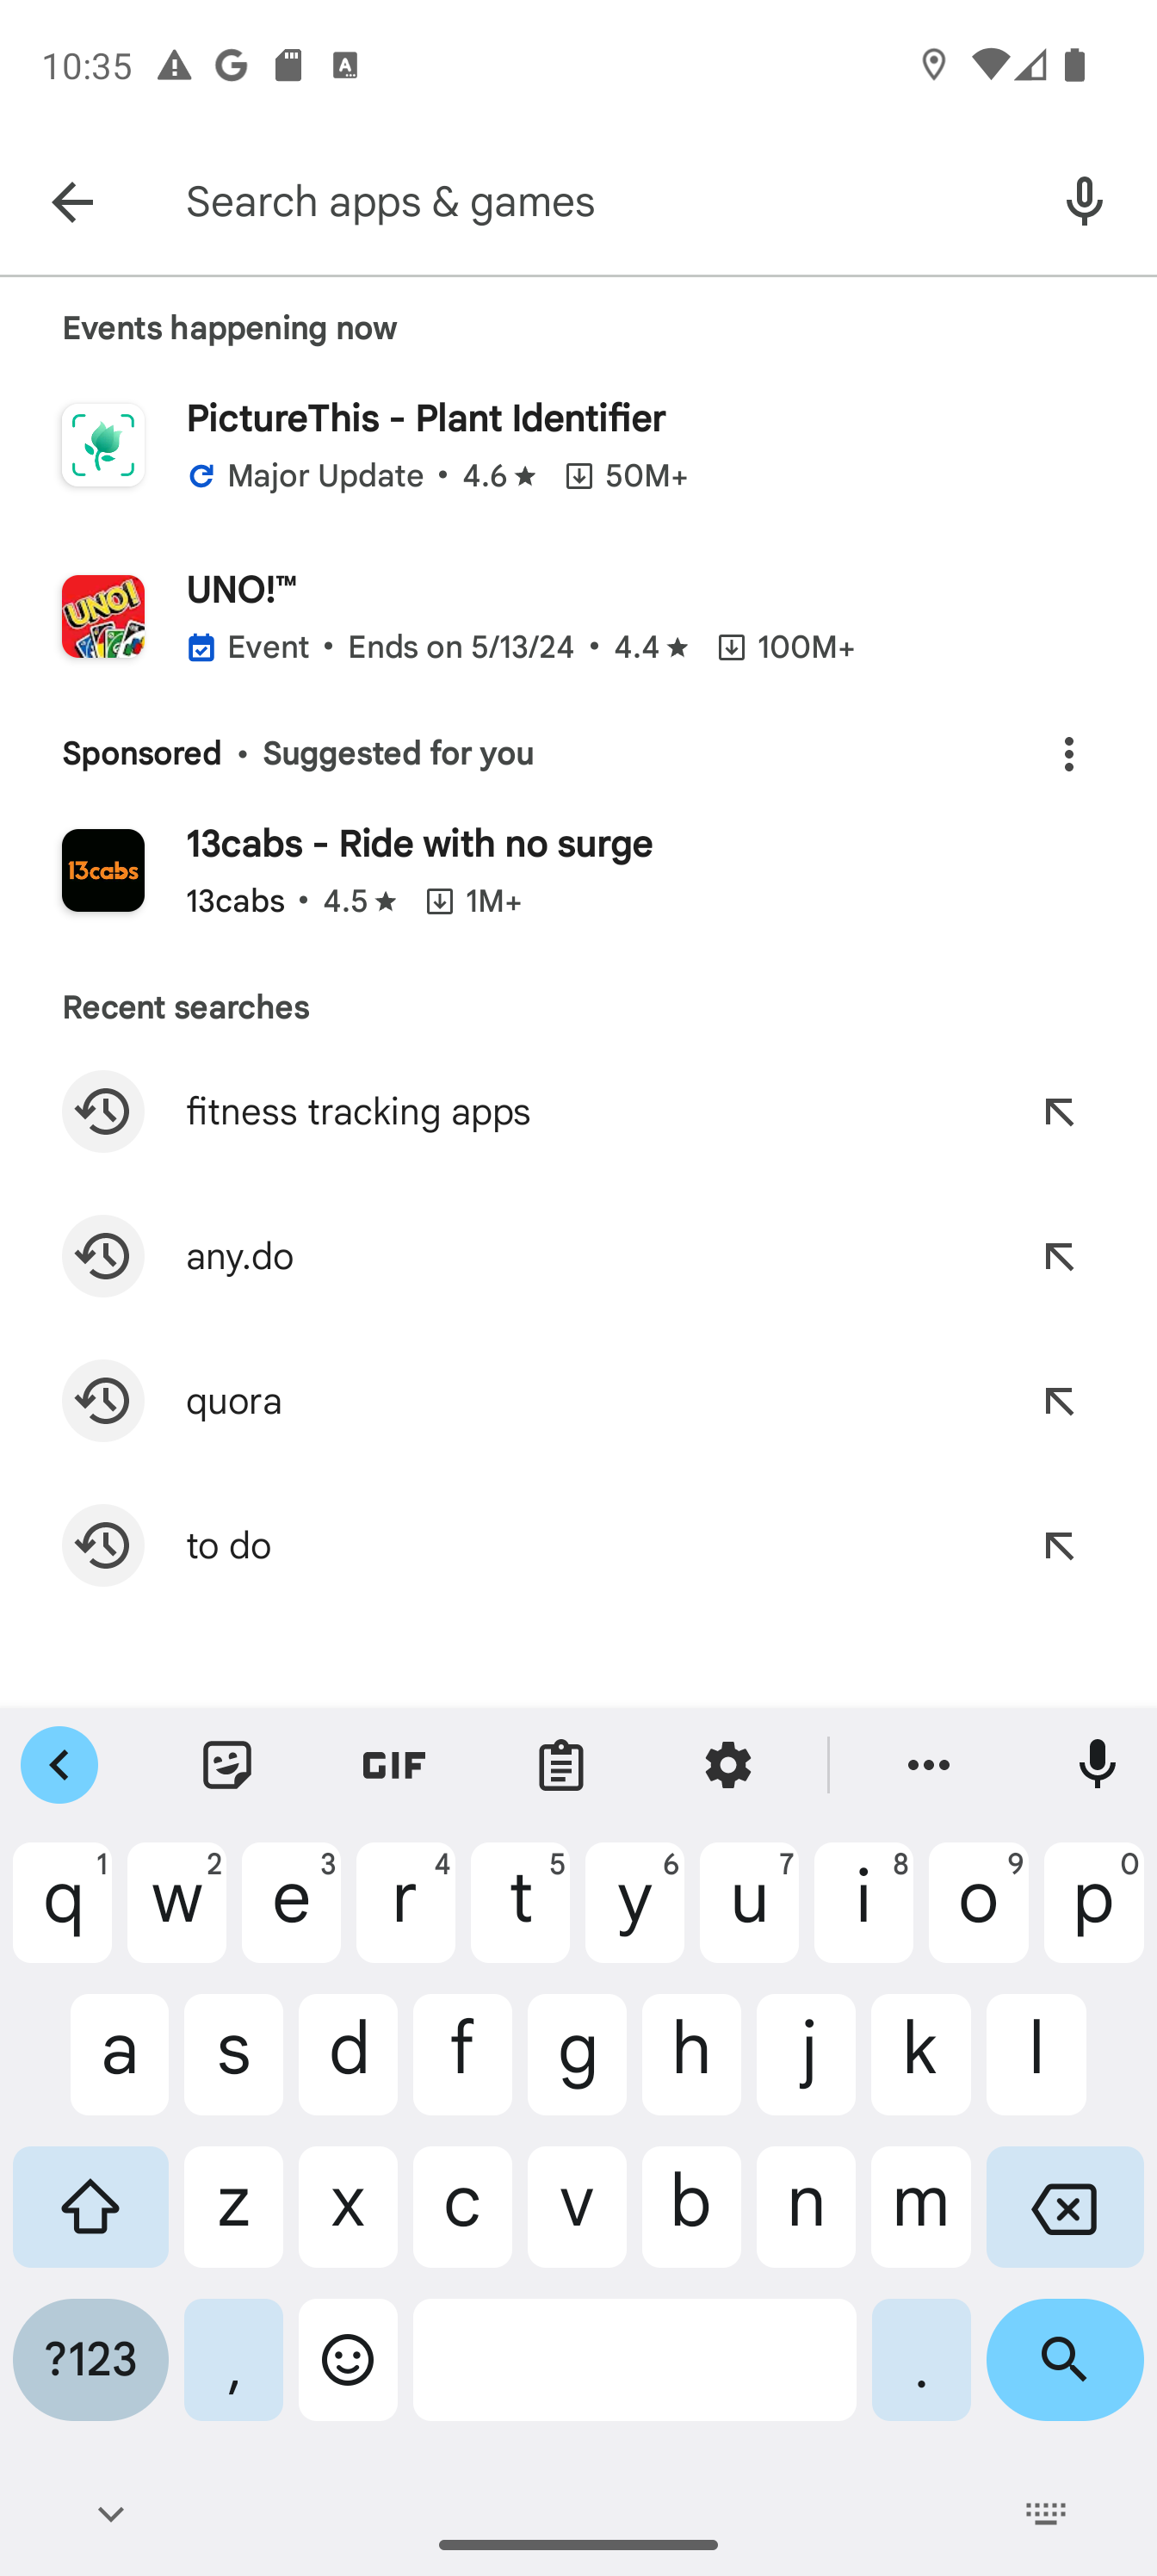This screenshot has width=1157, height=2576.
Task: Fill search with 'any.do' arrow
Action: tap(1058, 1257)
